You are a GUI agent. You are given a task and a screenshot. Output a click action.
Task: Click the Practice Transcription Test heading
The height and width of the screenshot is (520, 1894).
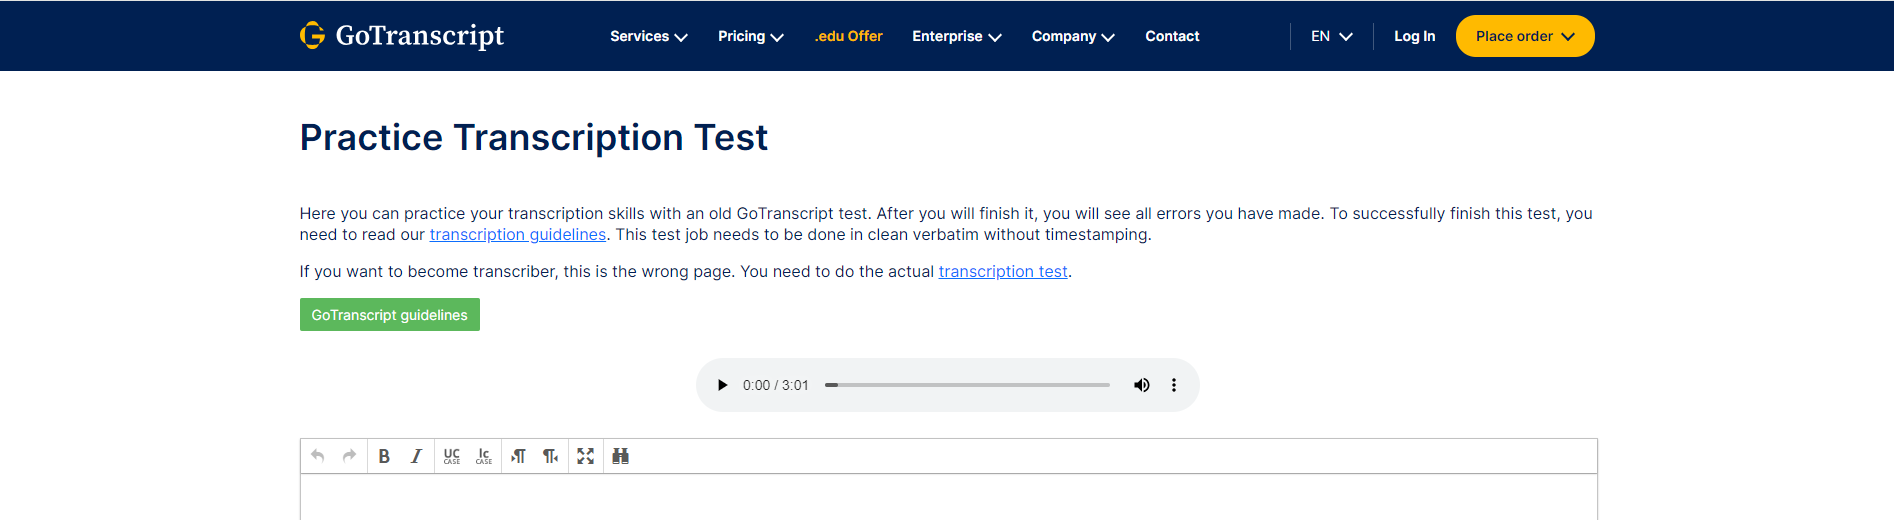click(x=534, y=137)
